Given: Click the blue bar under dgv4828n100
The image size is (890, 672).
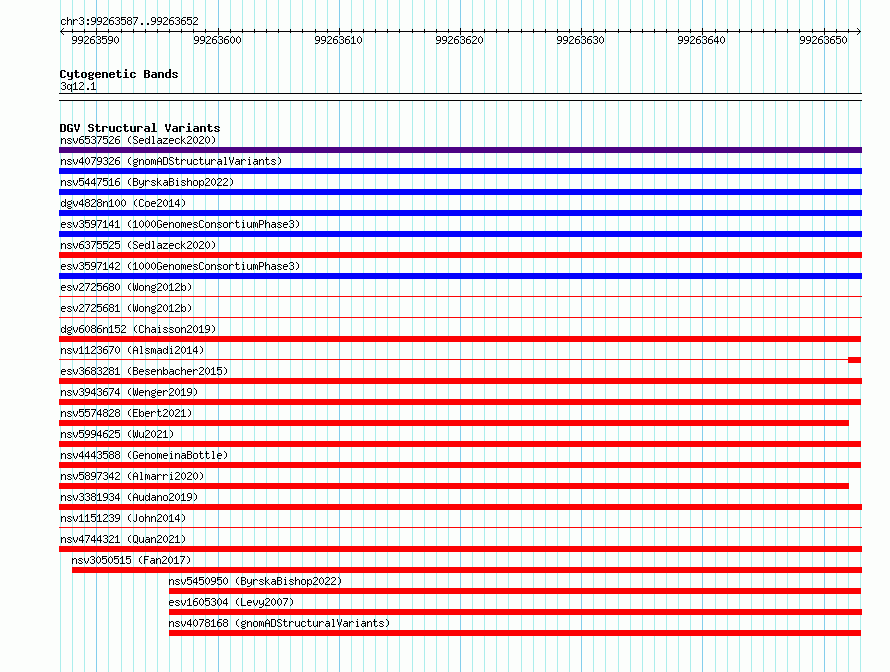Looking at the screenshot, I should pos(460,213).
